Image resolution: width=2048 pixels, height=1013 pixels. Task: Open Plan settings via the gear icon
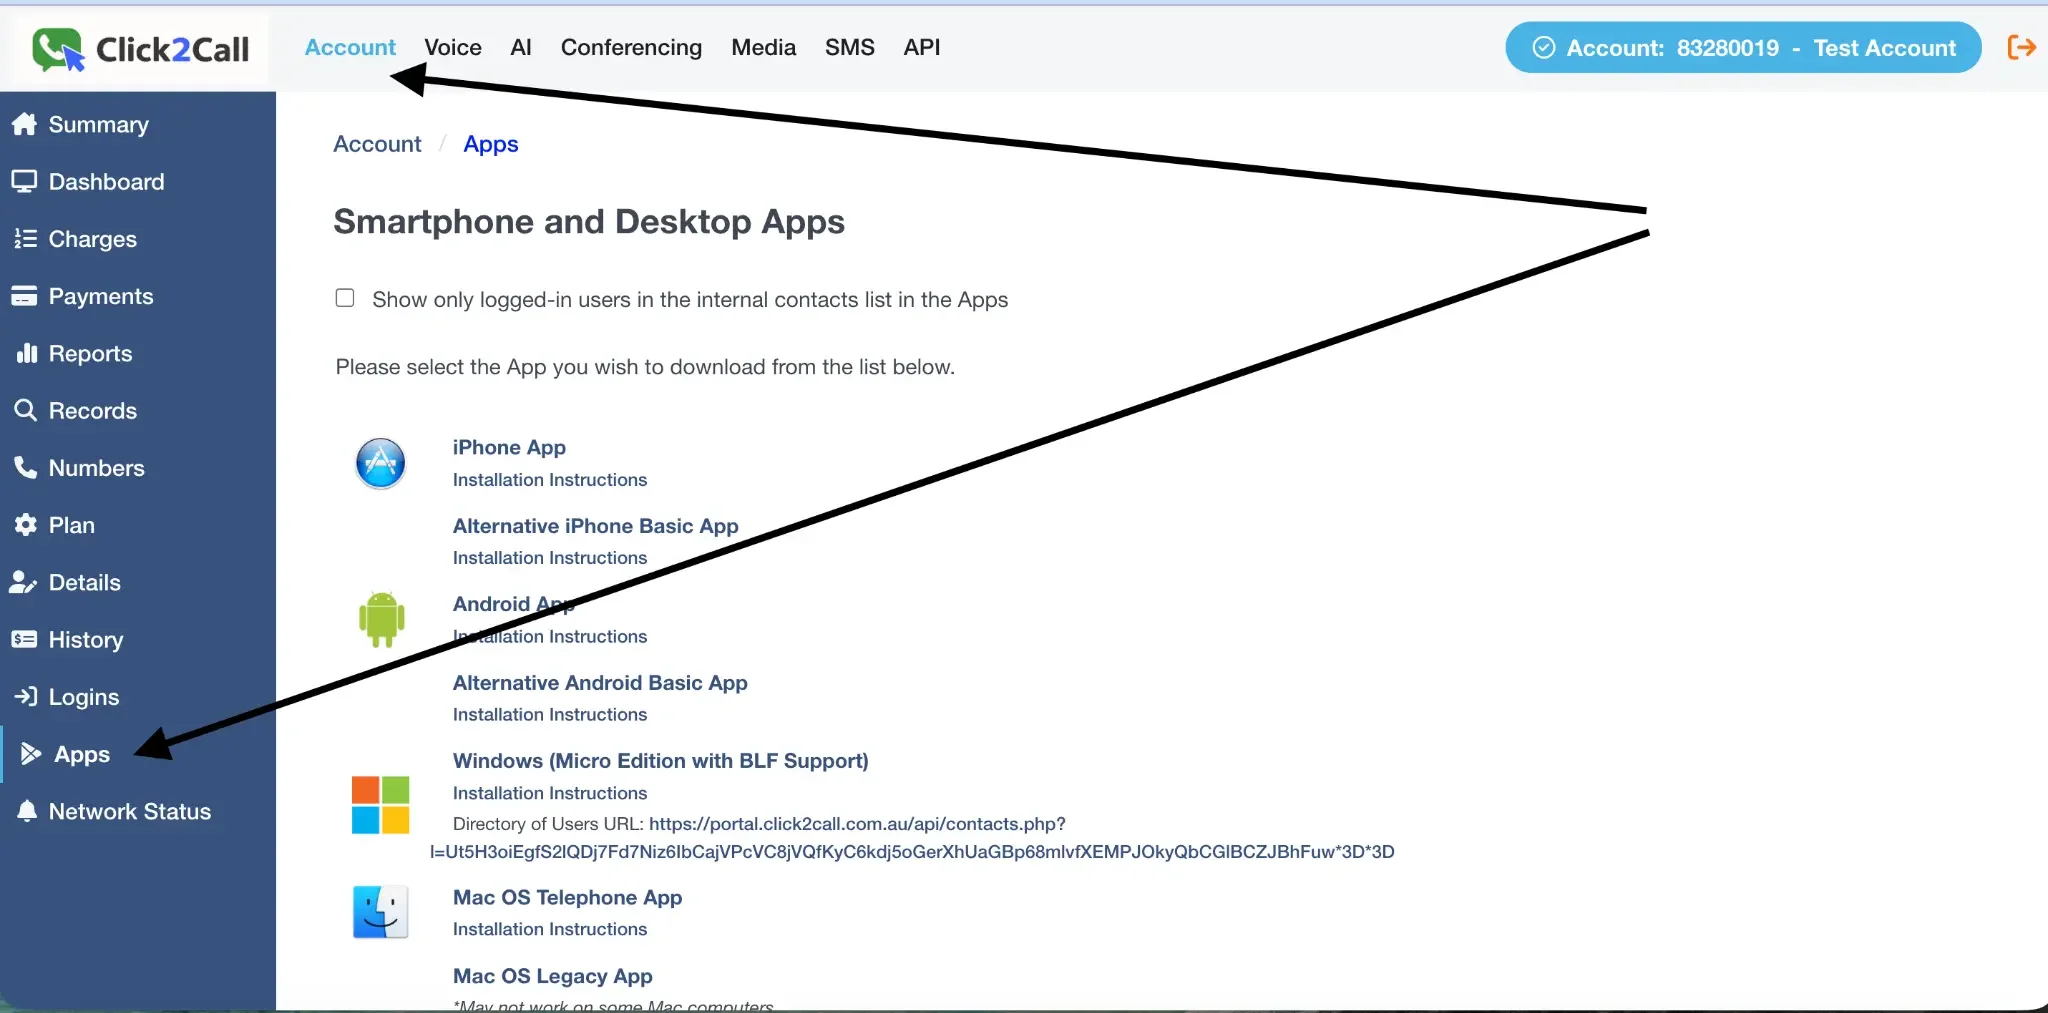(x=26, y=524)
